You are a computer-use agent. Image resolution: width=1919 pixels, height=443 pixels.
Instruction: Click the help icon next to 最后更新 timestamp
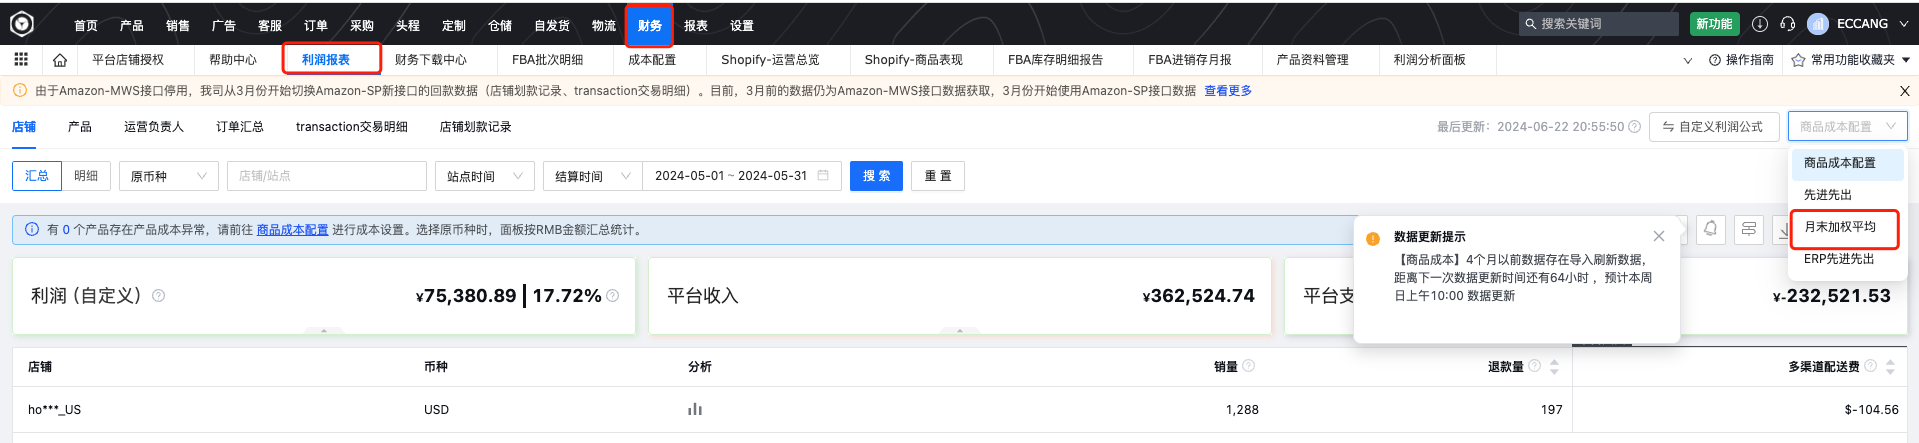pos(1634,127)
